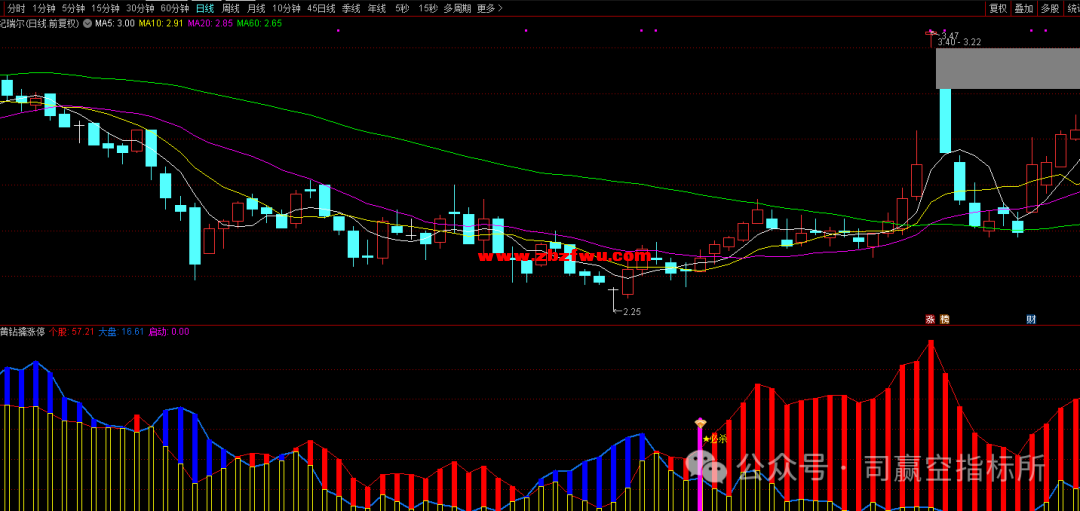Click the 黄钻擒涨停 indicator name
The image size is (1080, 511).
[x=22, y=331]
